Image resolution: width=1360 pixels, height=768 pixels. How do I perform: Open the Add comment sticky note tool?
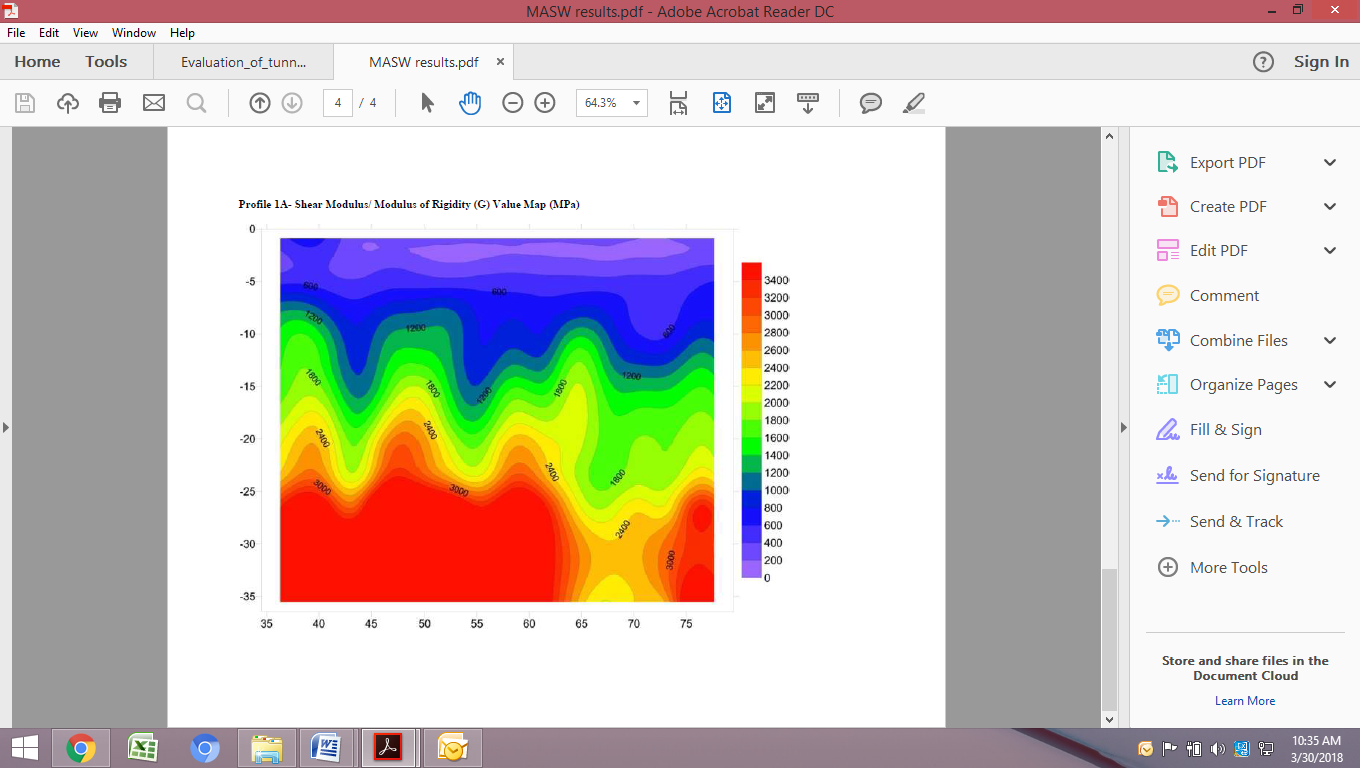[x=871, y=103]
